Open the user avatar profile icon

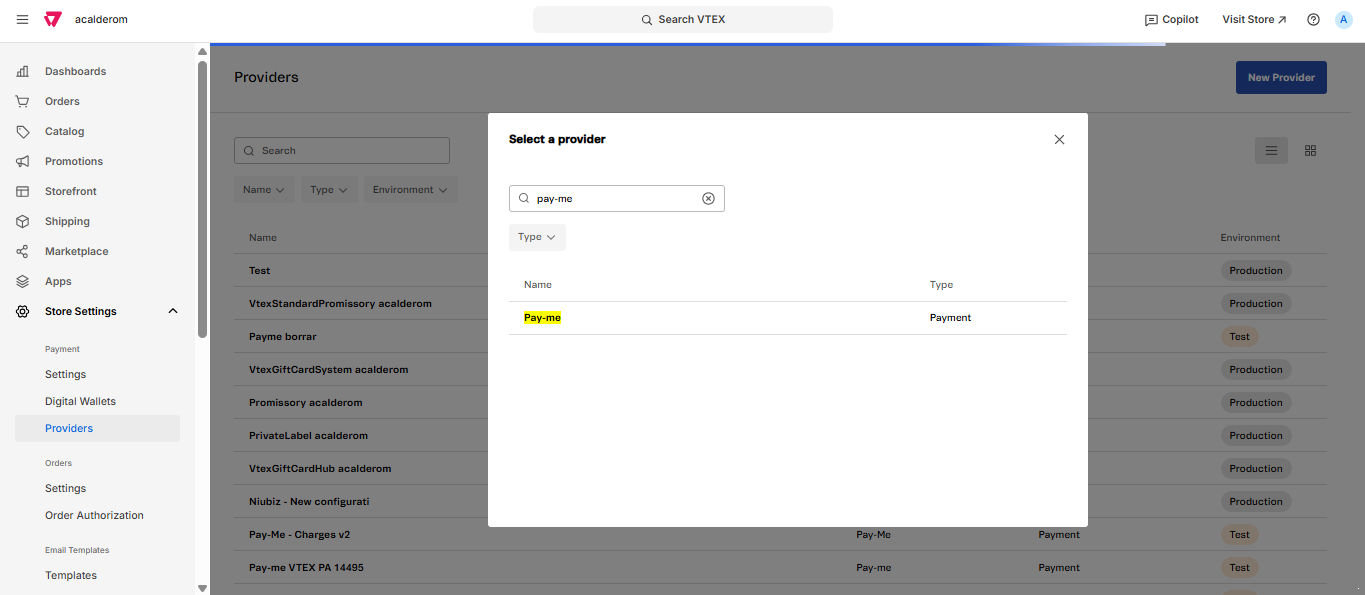[1343, 20]
